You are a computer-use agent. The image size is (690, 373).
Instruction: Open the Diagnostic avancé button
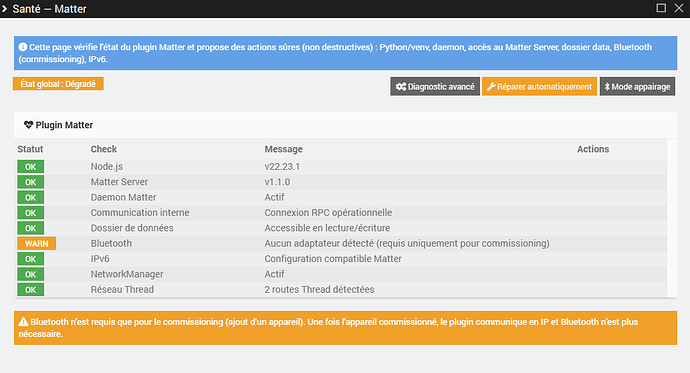click(435, 87)
